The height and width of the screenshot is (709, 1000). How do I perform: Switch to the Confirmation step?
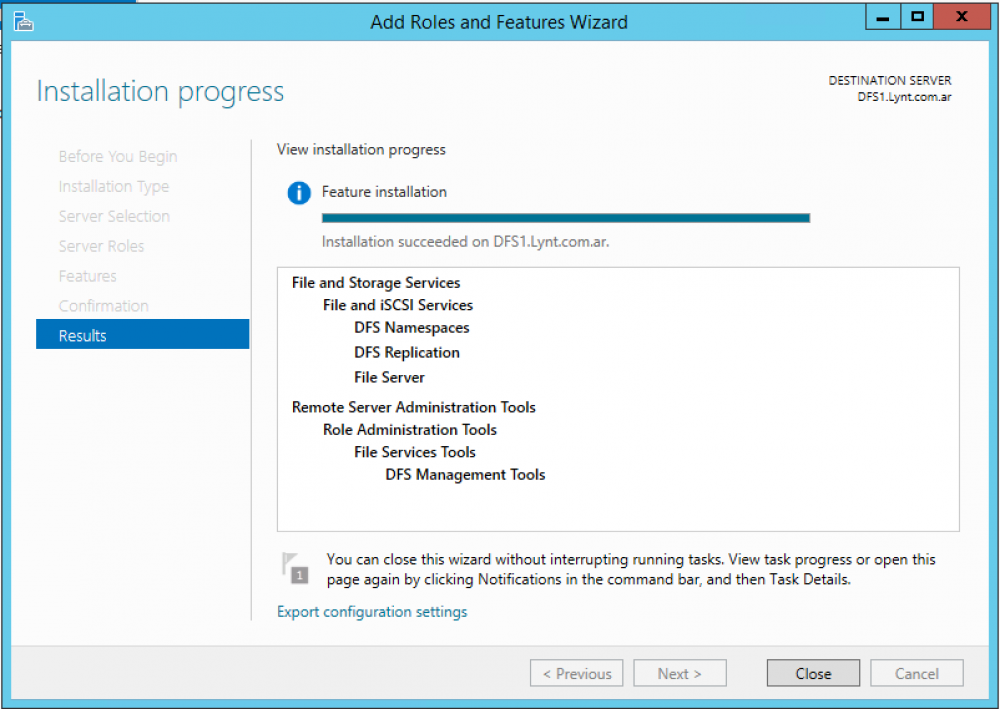[x=103, y=305]
